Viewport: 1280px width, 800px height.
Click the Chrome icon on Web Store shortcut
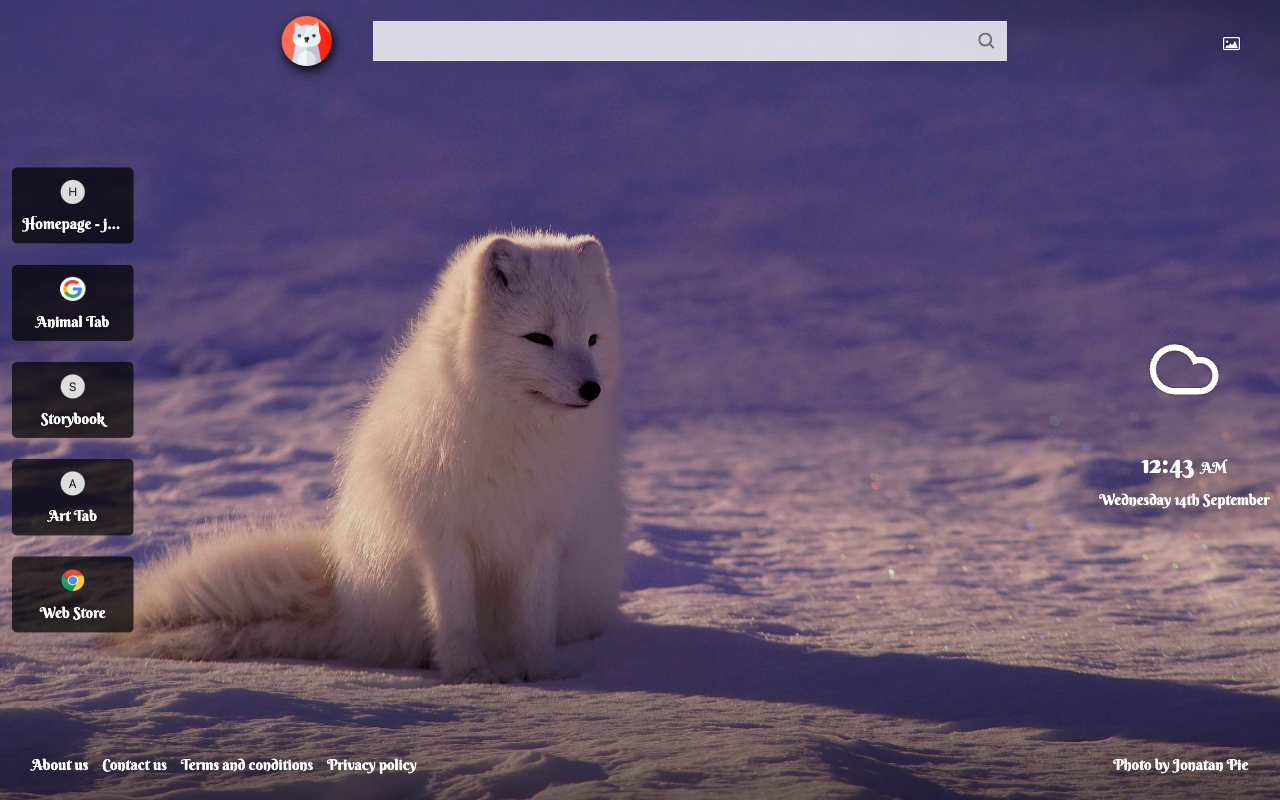tap(72, 579)
